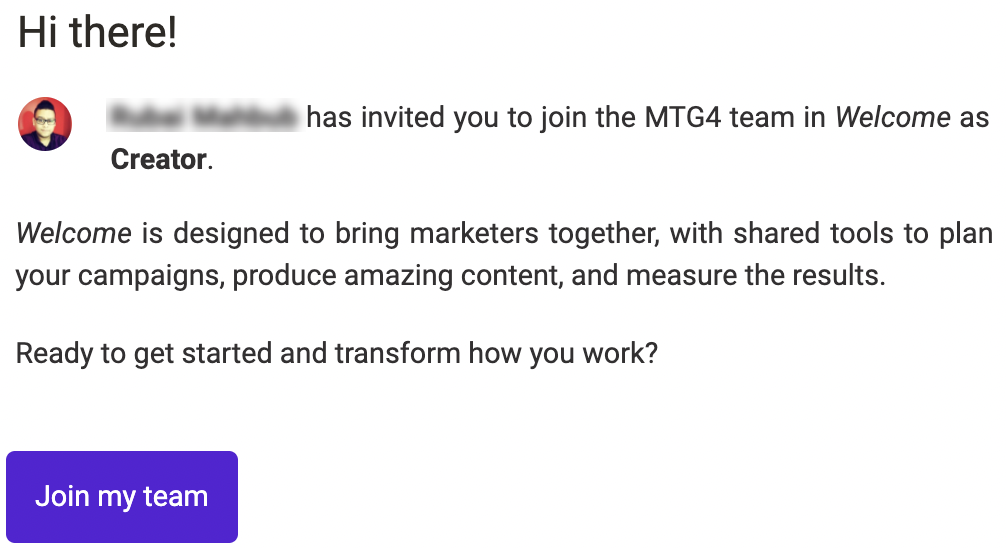
Task: Click the bold Creator role text
Action: 158,159
